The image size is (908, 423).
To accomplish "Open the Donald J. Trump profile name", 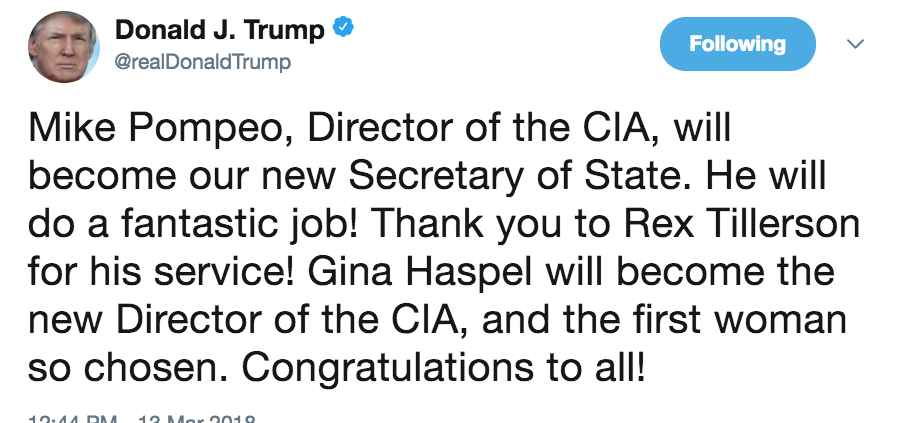I will click(x=220, y=31).
